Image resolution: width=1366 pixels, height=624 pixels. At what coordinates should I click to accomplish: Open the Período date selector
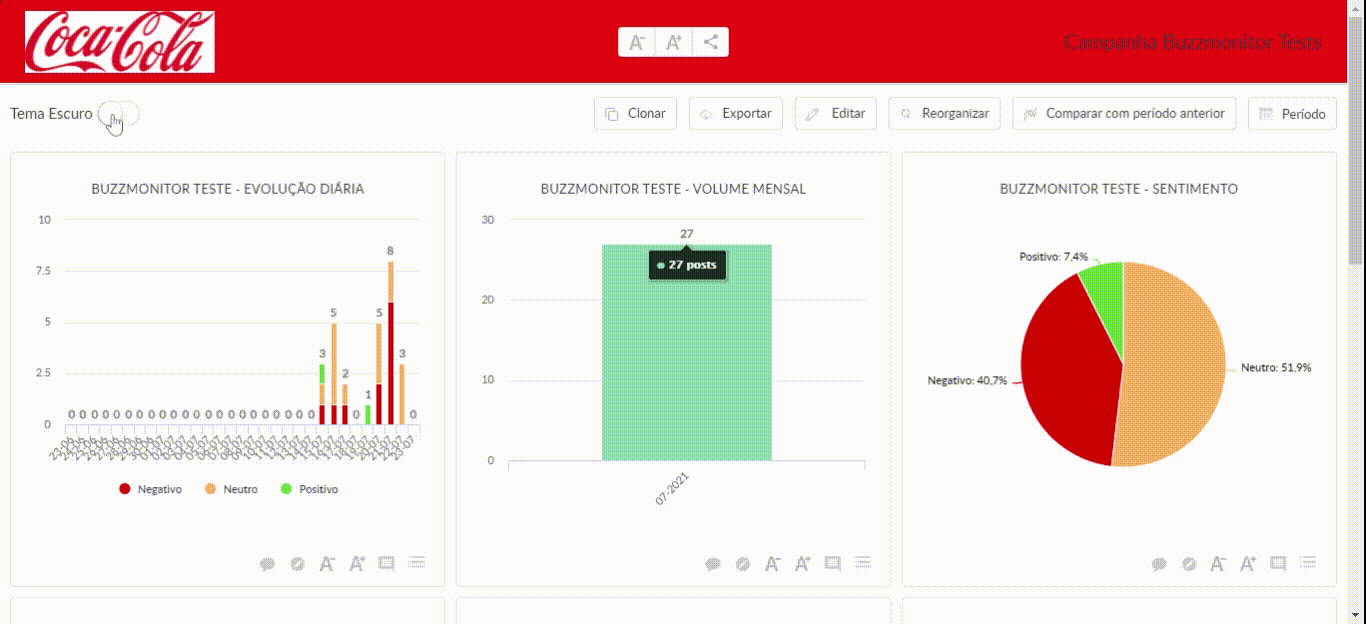pos(1292,114)
